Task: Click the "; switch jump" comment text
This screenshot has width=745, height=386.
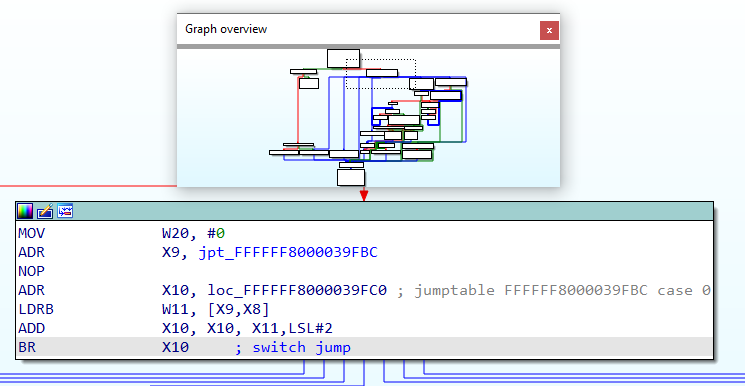Action: click(x=293, y=347)
